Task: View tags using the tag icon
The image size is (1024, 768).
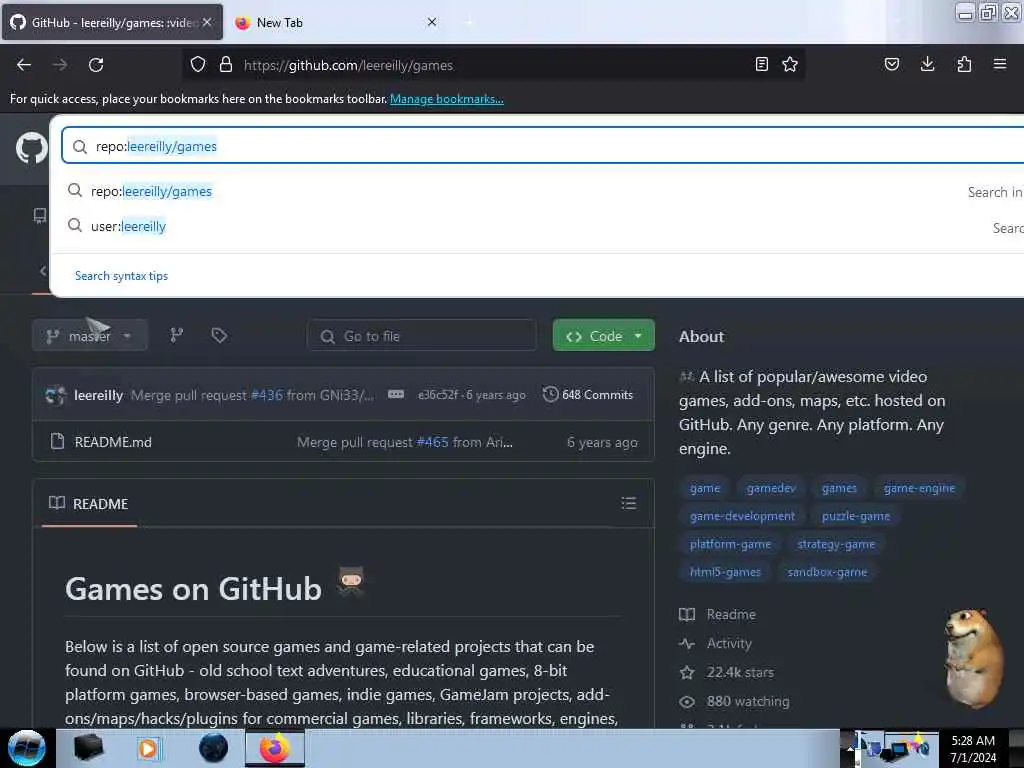Action: (219, 336)
